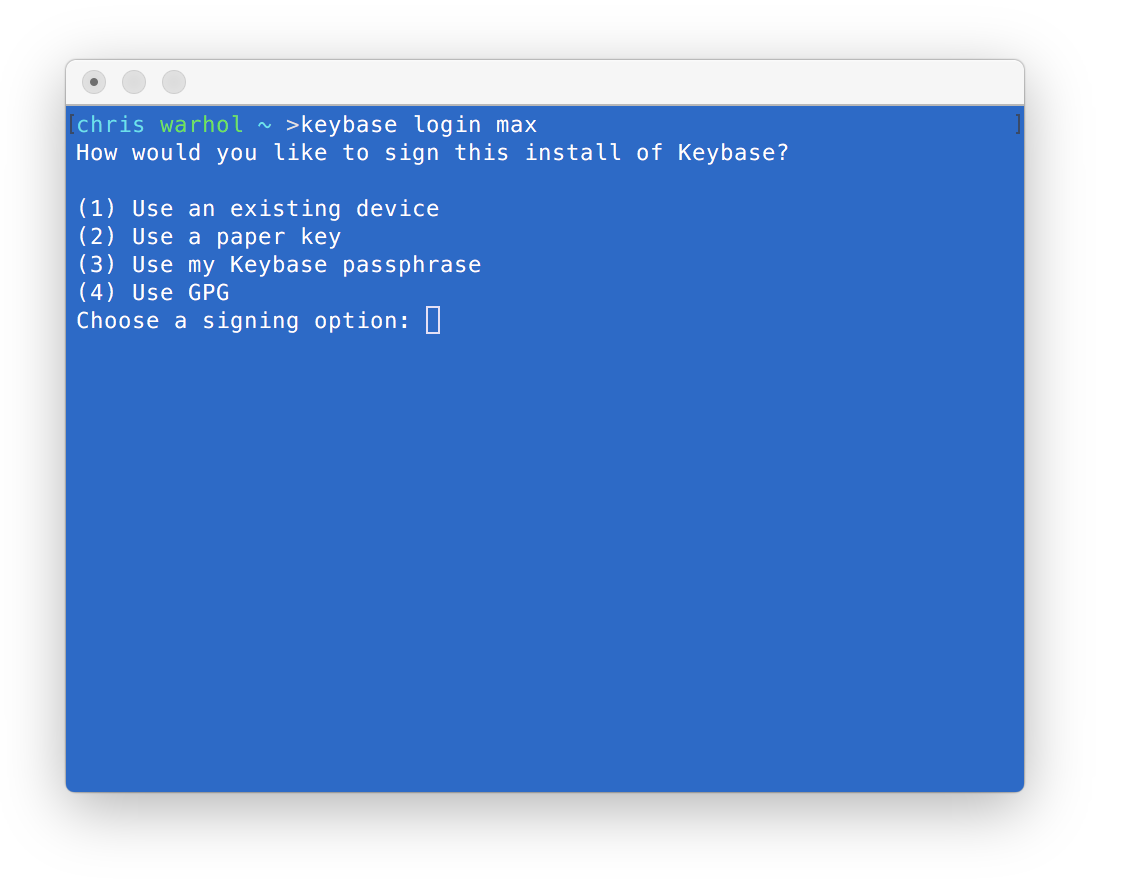Click the right bracket marker on the command line

(1018, 124)
